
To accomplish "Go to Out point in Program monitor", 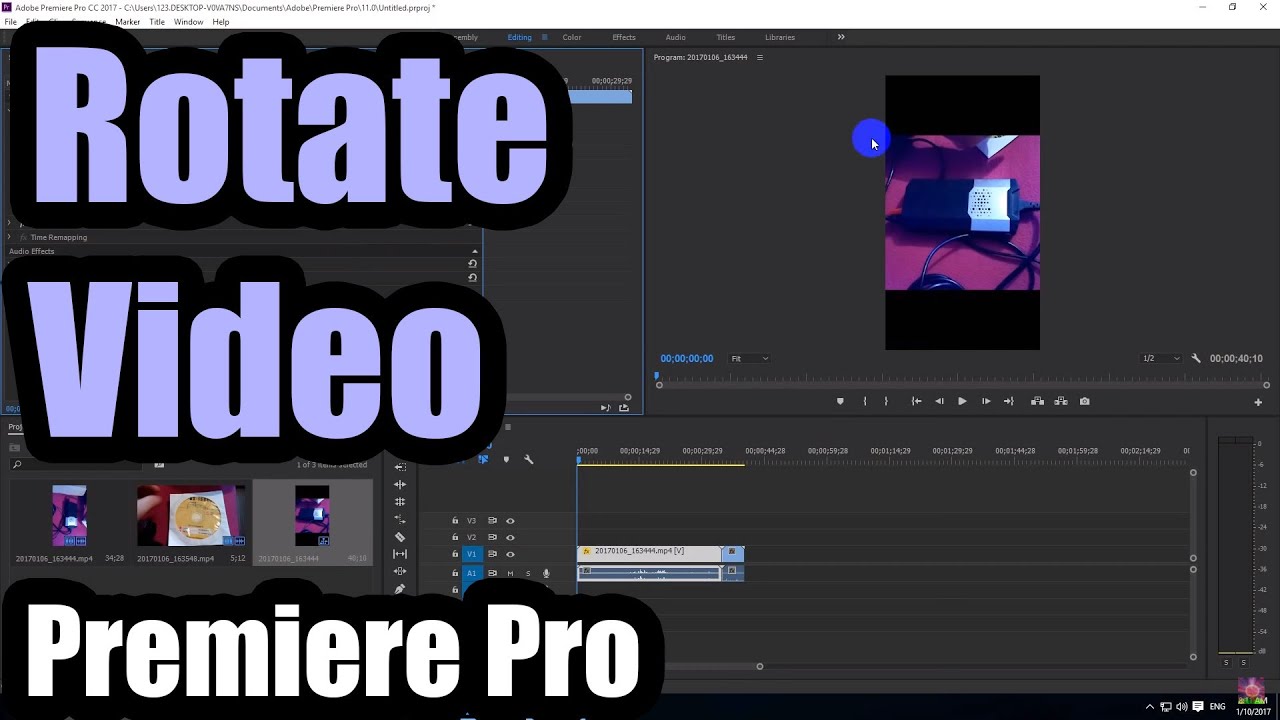I will (1009, 401).
